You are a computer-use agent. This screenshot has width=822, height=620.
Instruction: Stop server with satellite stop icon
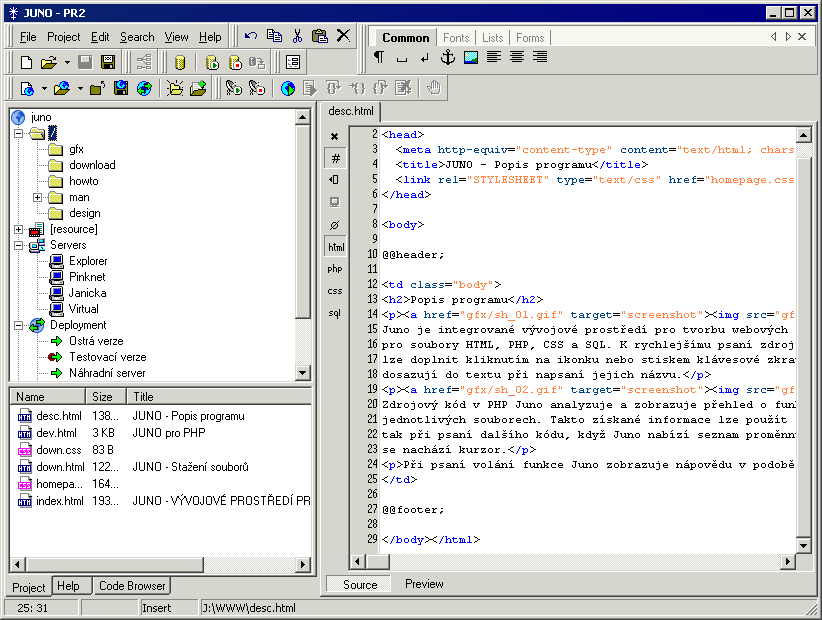coord(257,88)
